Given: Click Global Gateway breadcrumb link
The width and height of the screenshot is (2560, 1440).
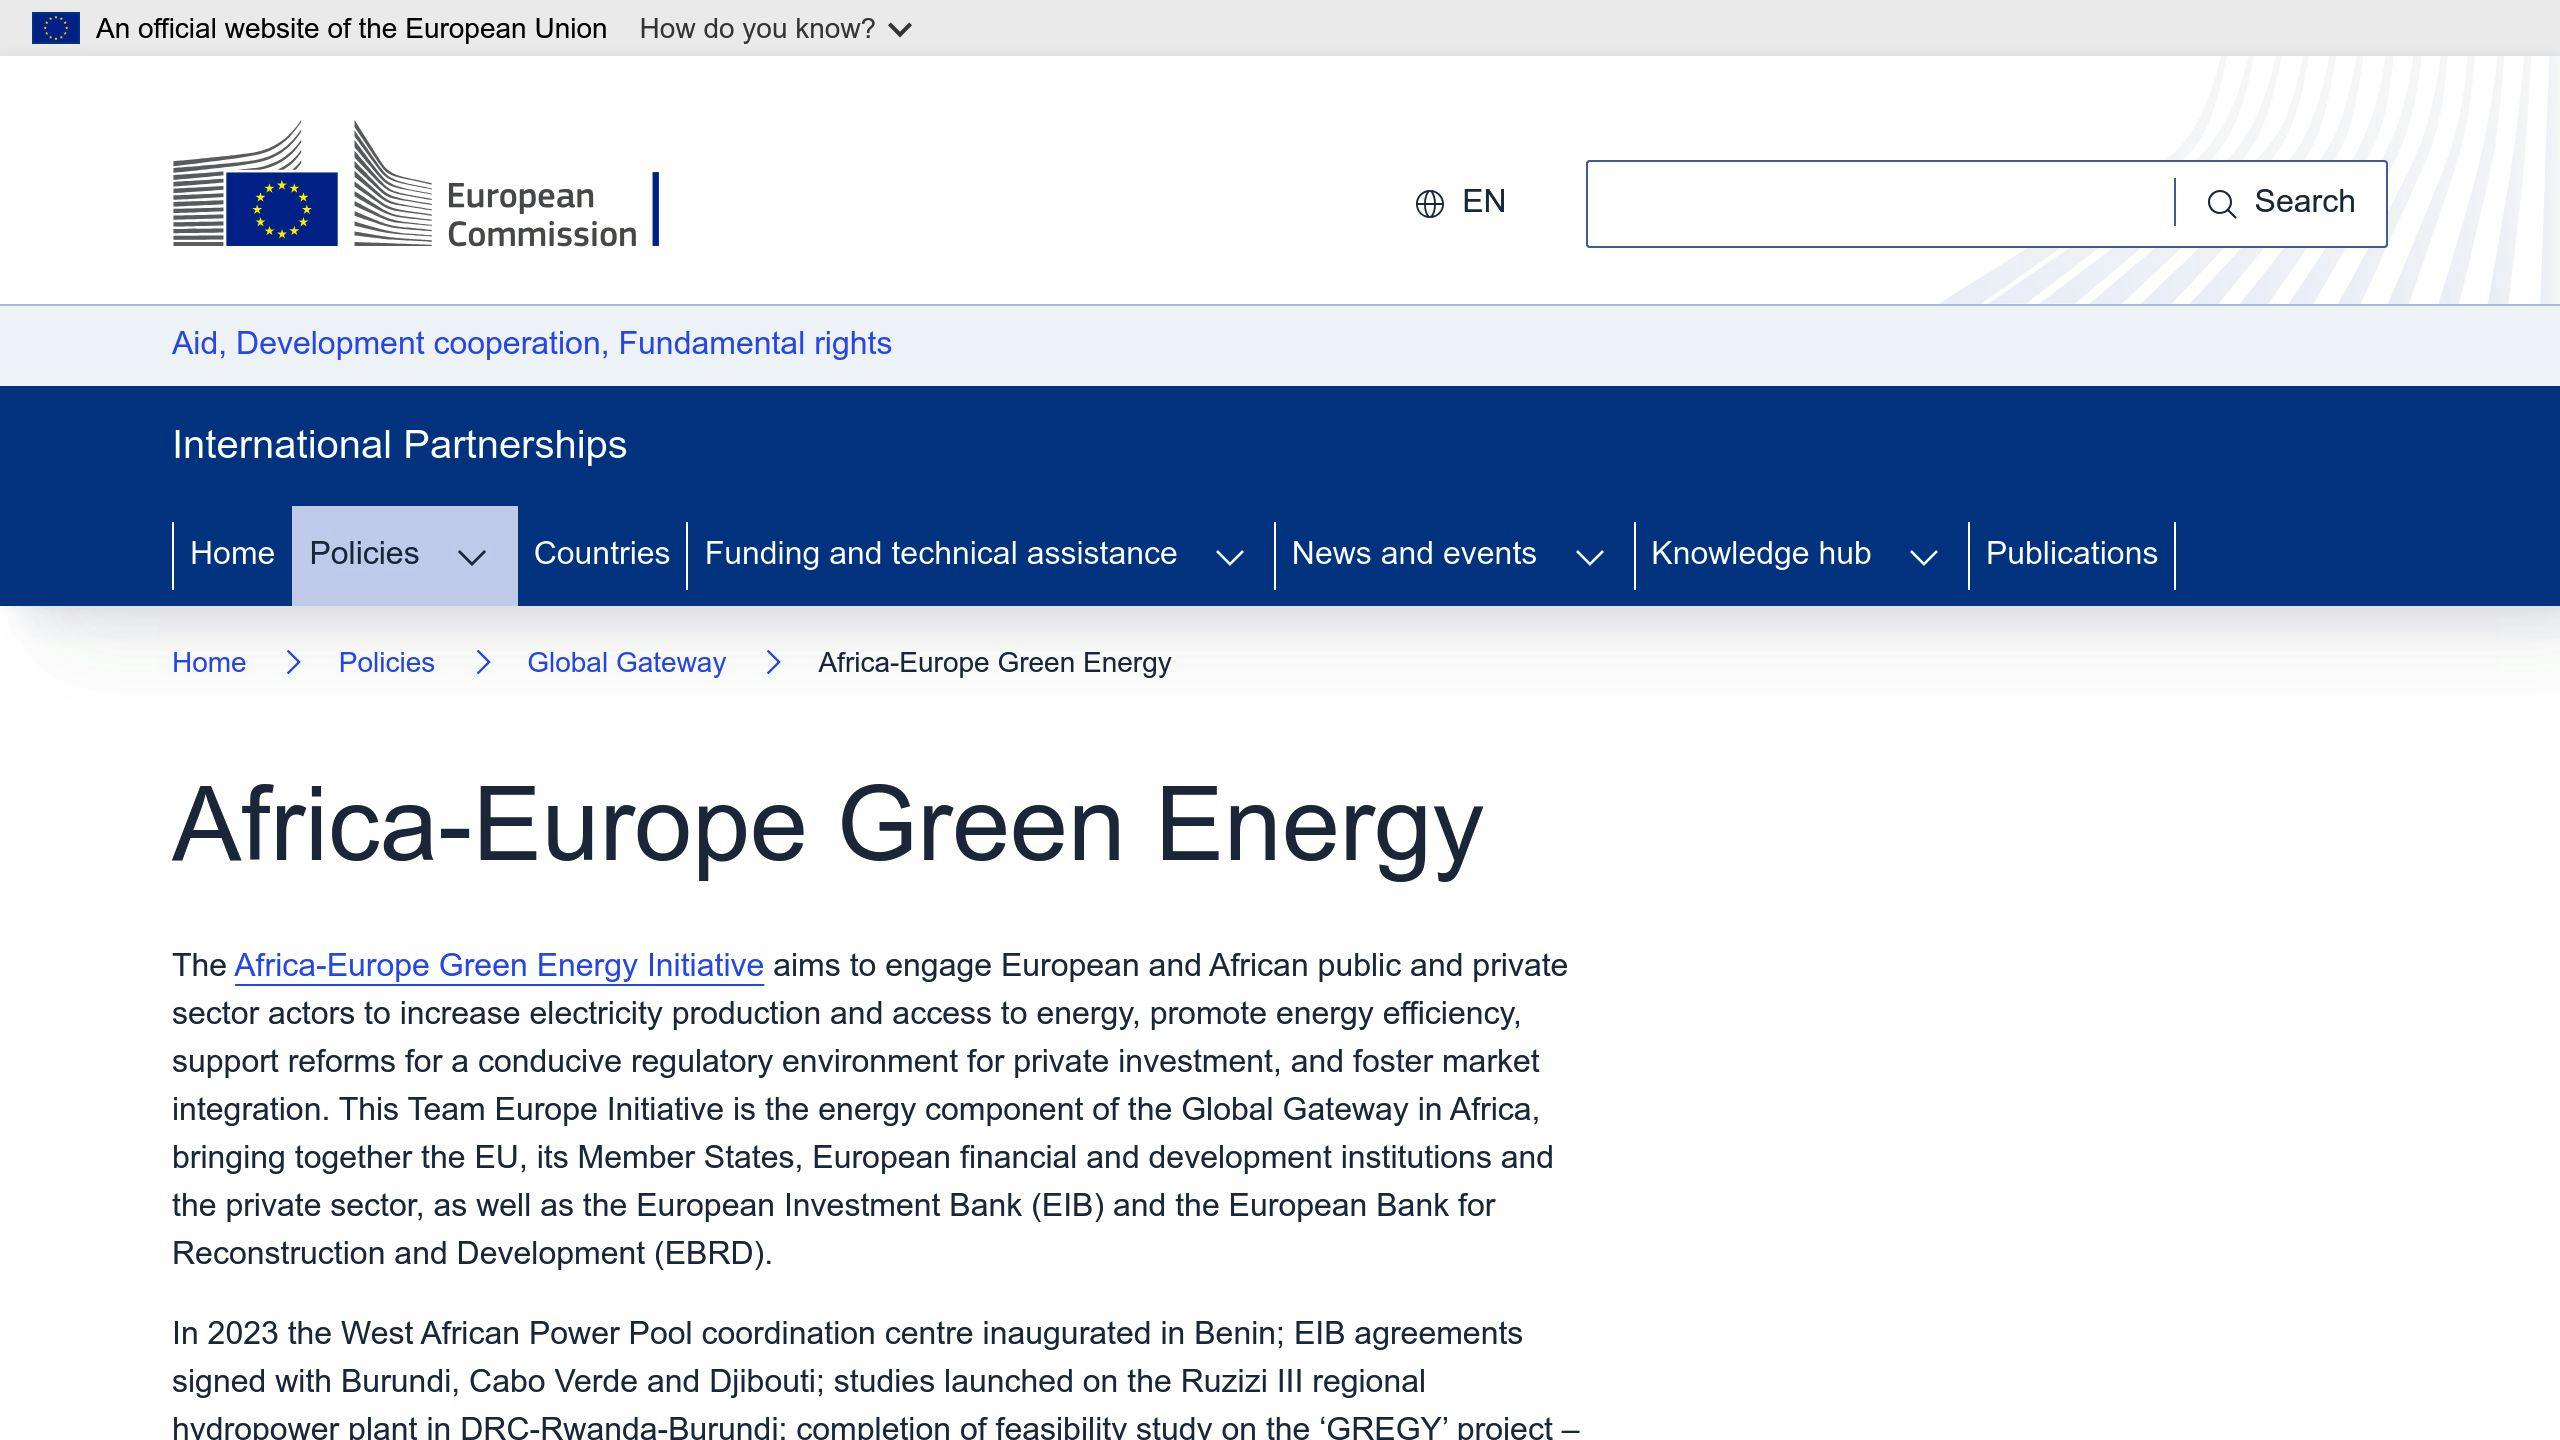Looking at the screenshot, I should point(627,662).
